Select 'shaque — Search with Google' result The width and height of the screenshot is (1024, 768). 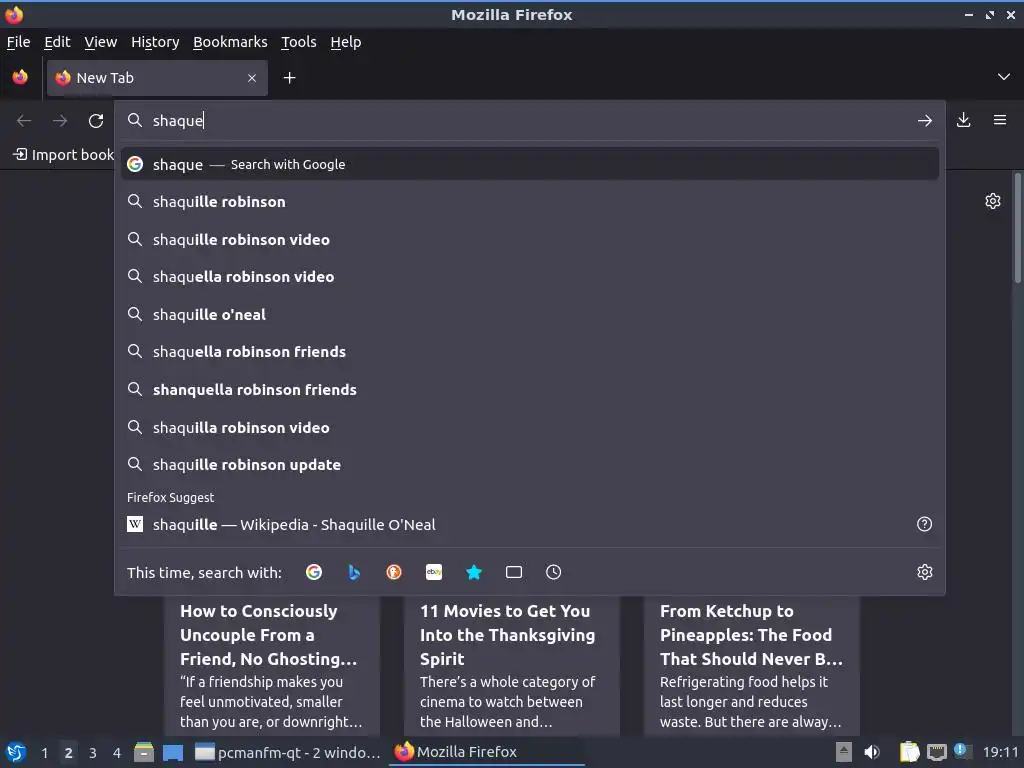530,165
